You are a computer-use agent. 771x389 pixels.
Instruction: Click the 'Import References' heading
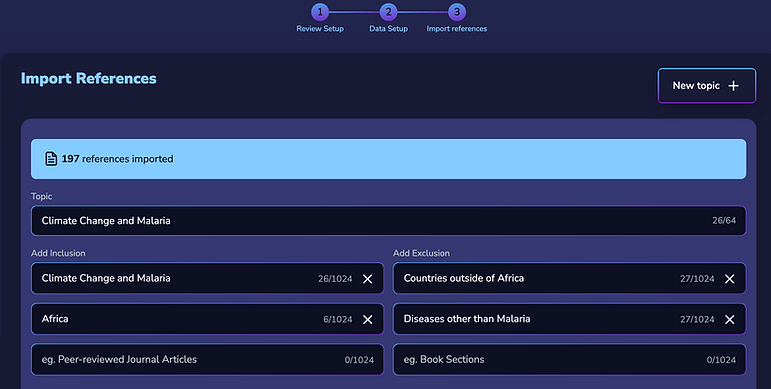tap(89, 78)
